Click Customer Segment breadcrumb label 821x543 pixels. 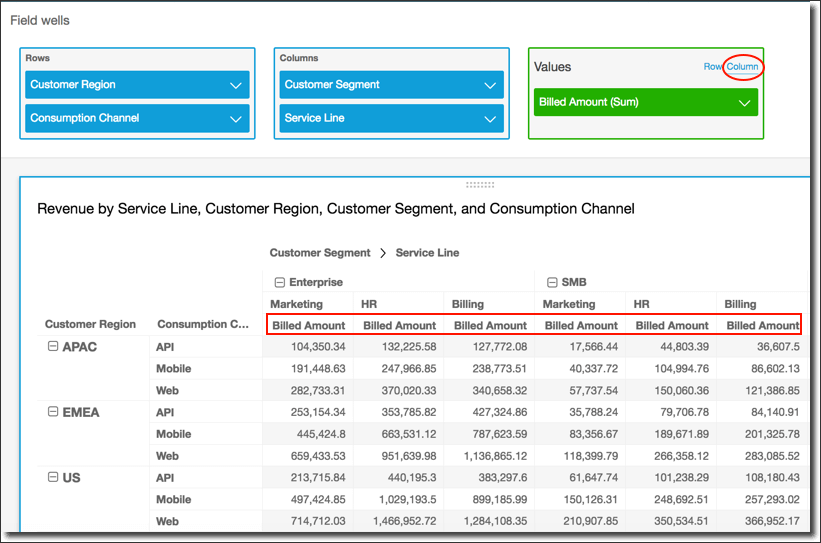pos(320,253)
